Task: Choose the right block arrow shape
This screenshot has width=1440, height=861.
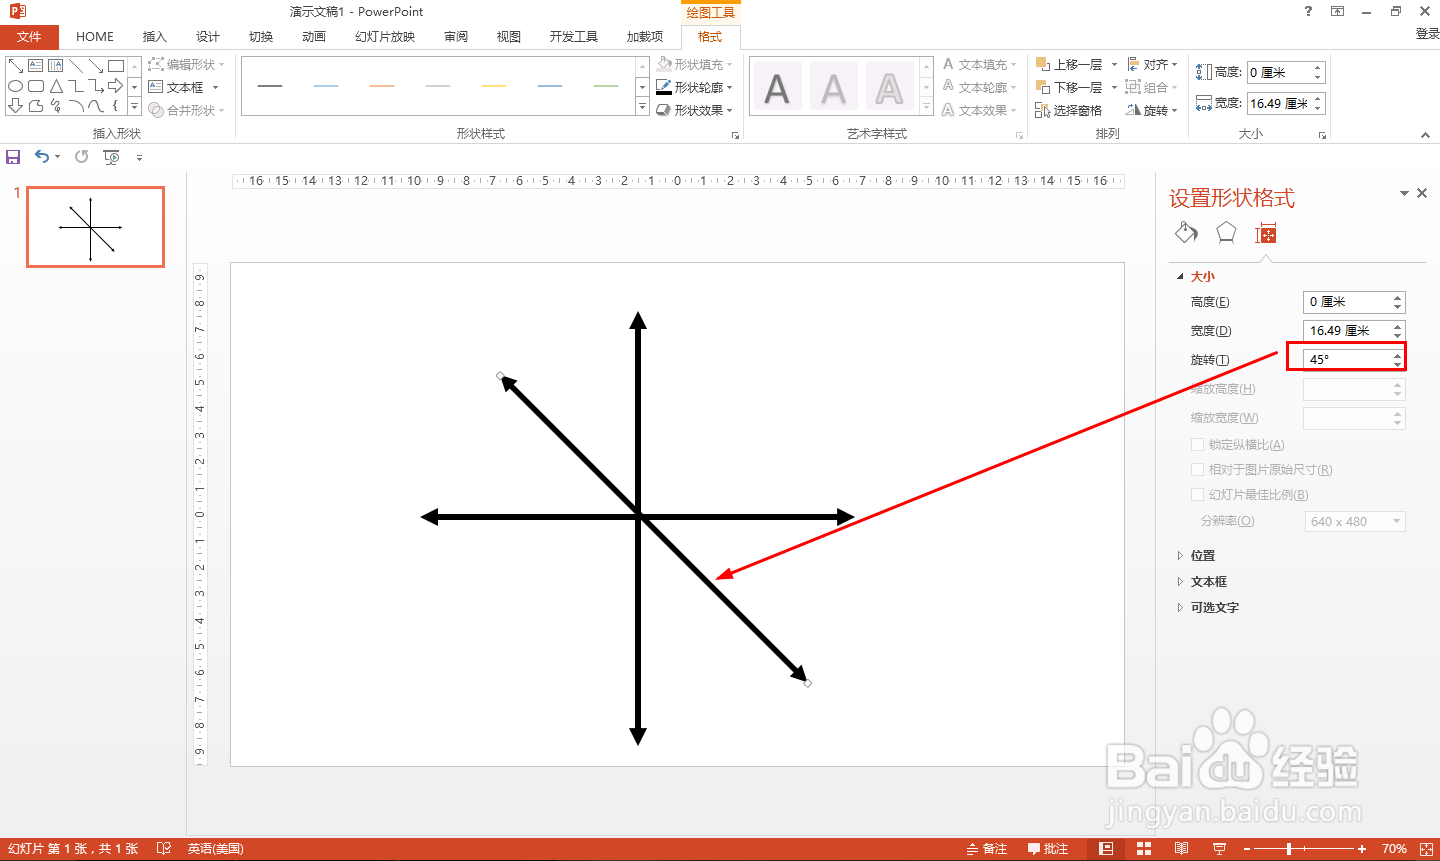Action: (116, 86)
